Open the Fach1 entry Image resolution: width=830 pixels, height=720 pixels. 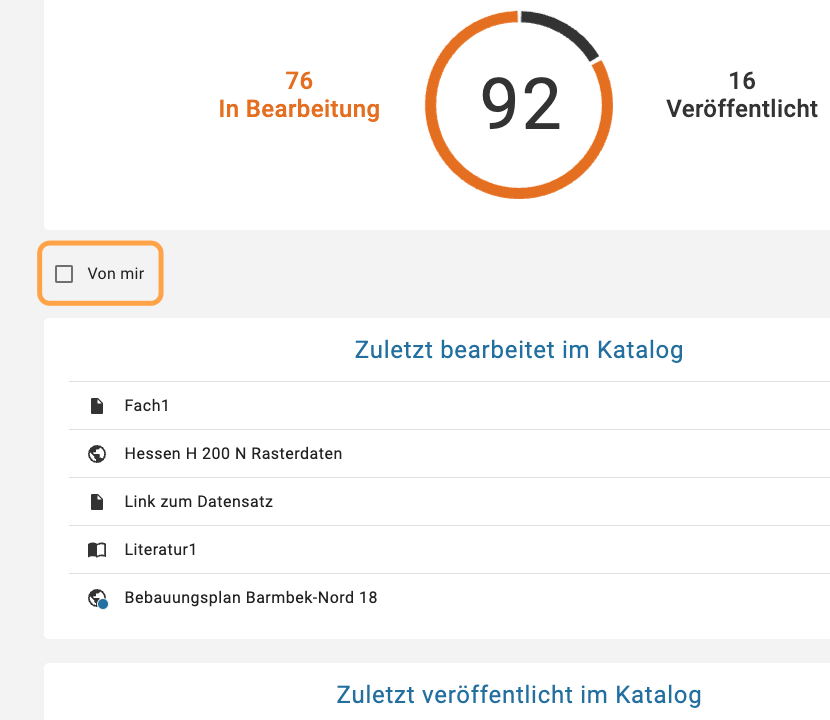point(147,406)
